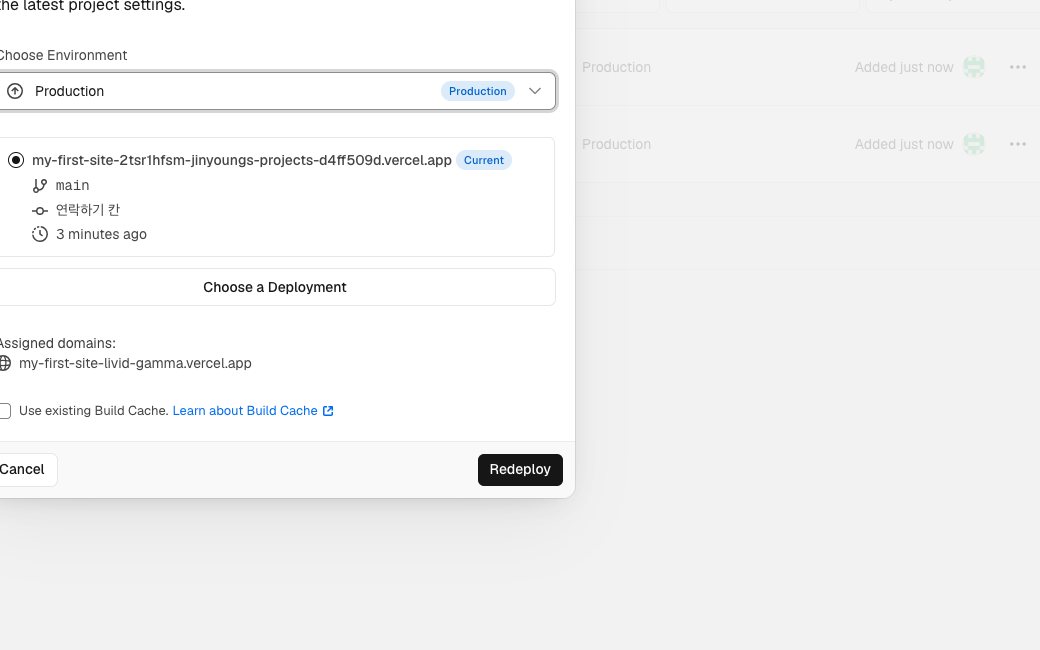Click Production text in the first background row
1040x650 pixels.
tap(616, 67)
